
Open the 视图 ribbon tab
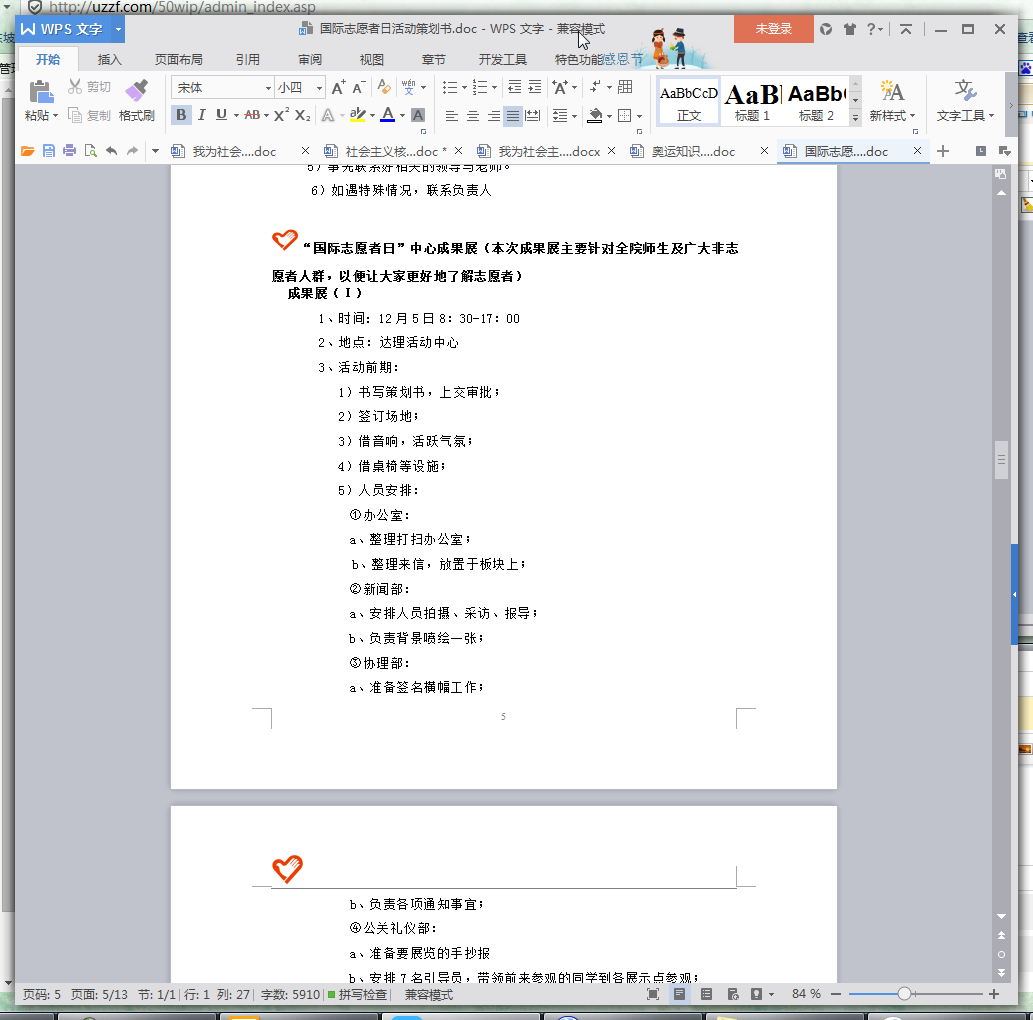pos(372,59)
